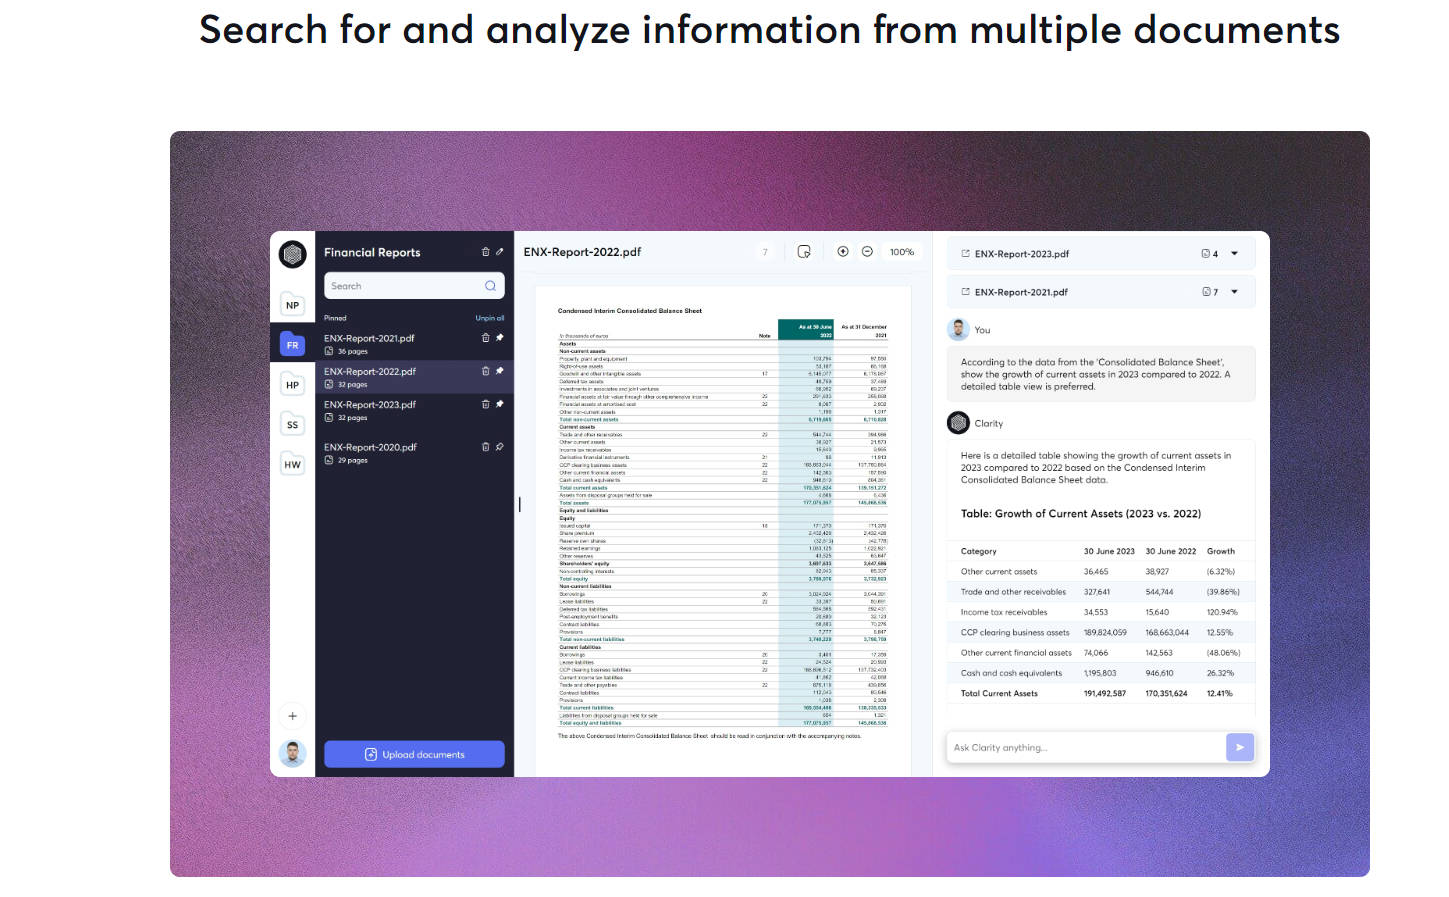Expand ENX-Report-2023.pdf citations dropdown arrow

pos(1234,254)
